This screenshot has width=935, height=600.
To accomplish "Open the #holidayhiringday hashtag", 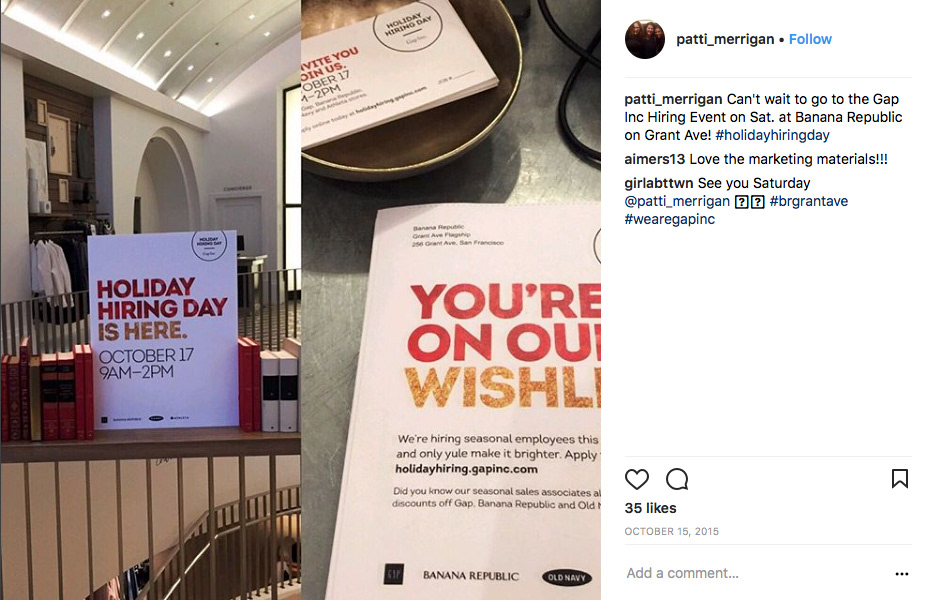I will 772,135.
